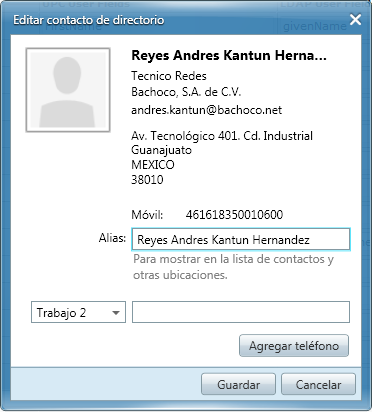Open the Trabajo 2 phone type dropdown

(x=78, y=312)
